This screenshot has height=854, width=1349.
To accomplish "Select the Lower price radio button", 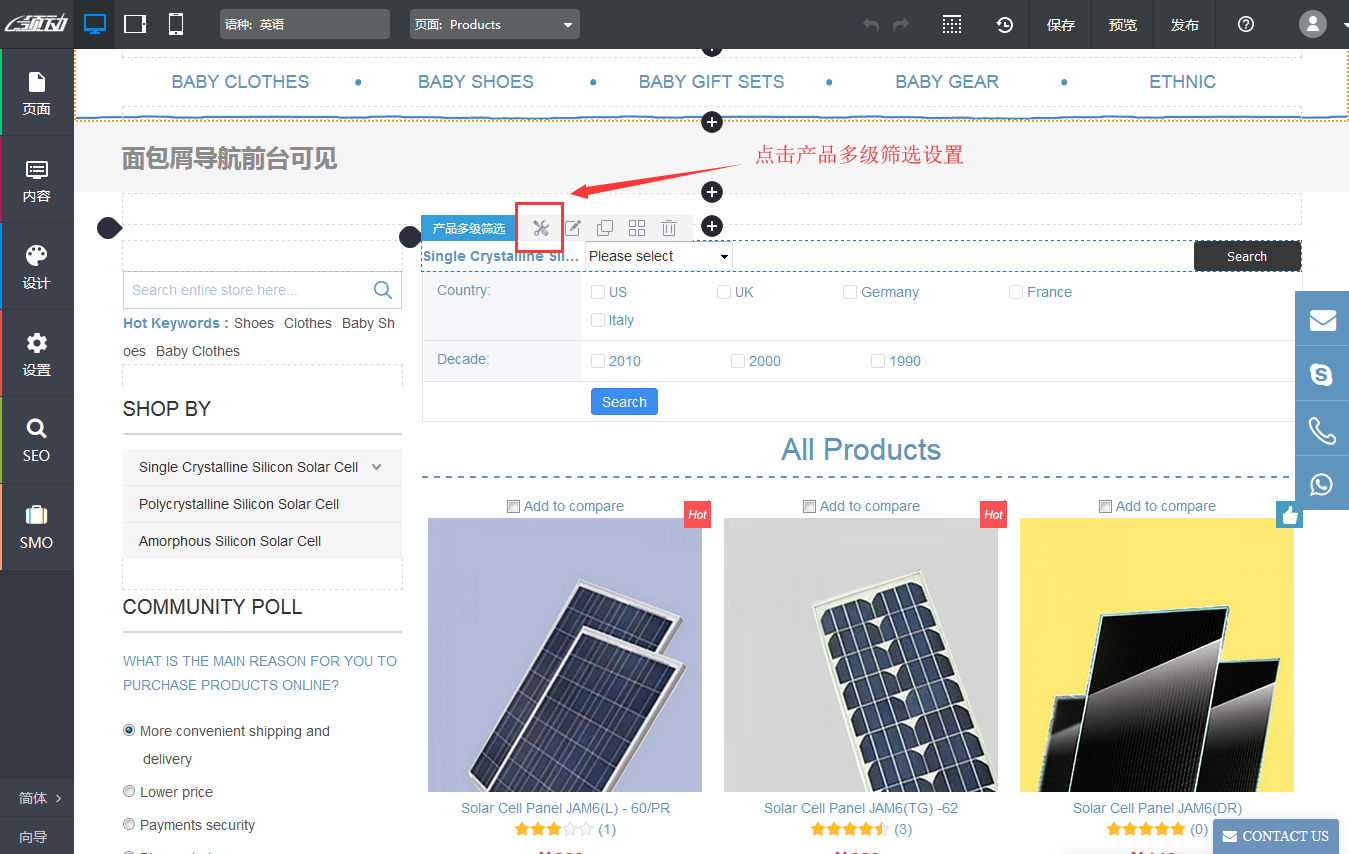I will 129,791.
